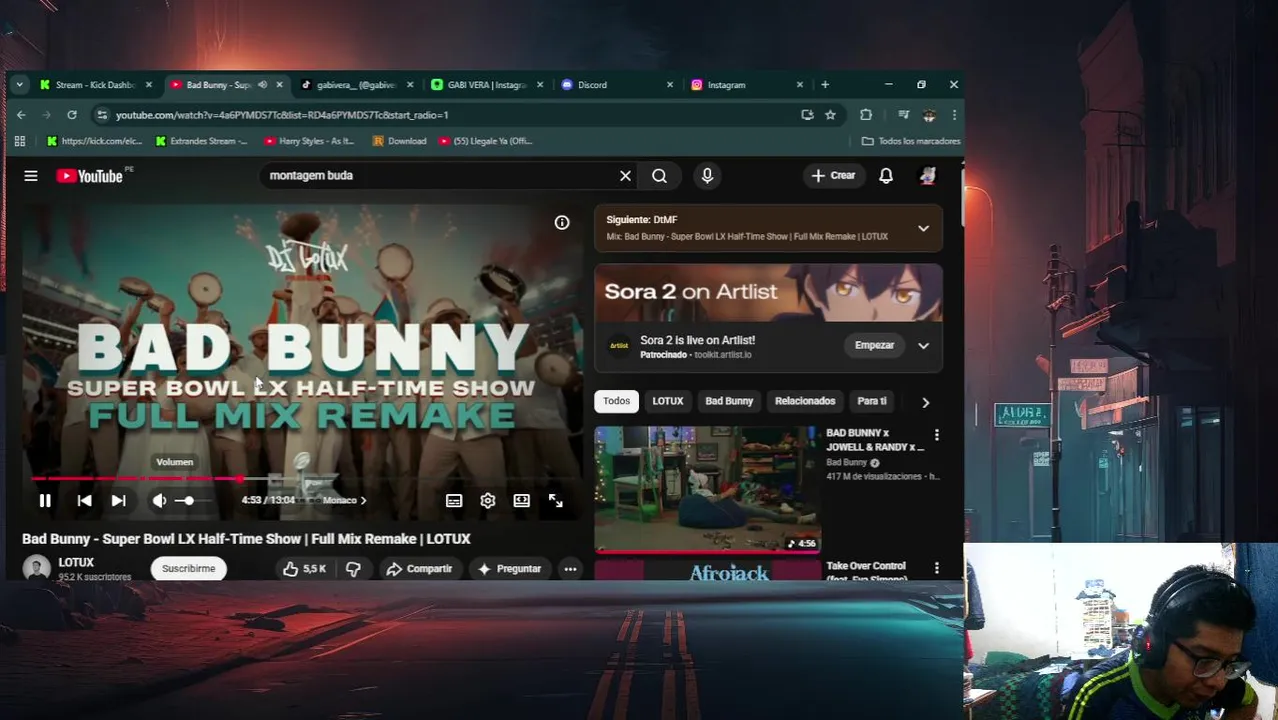Select the Todos filter chip
Viewport: 1278px width, 720px height.
(x=616, y=401)
